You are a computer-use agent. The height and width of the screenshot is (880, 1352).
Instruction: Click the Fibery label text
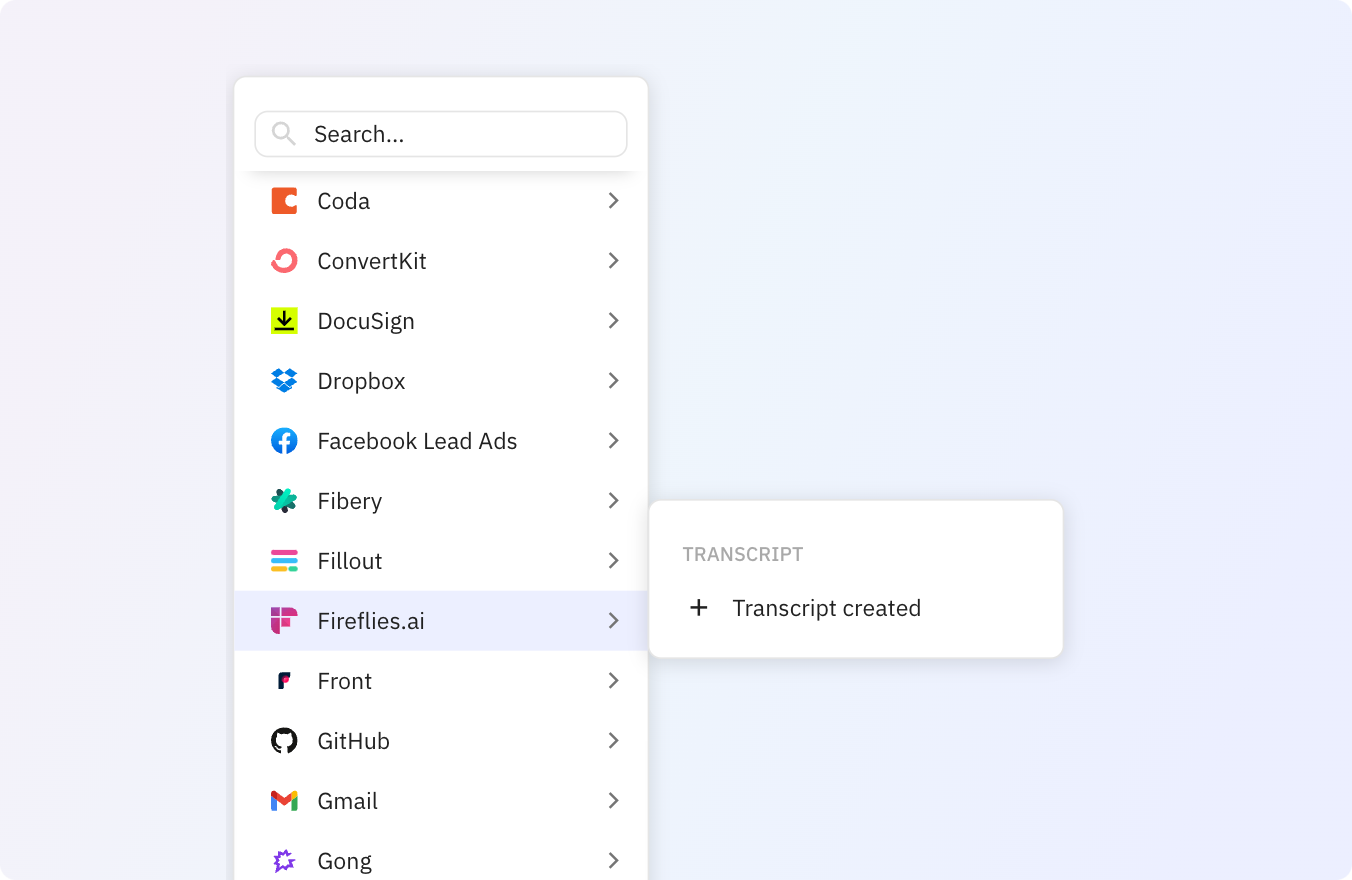pyautogui.click(x=350, y=501)
